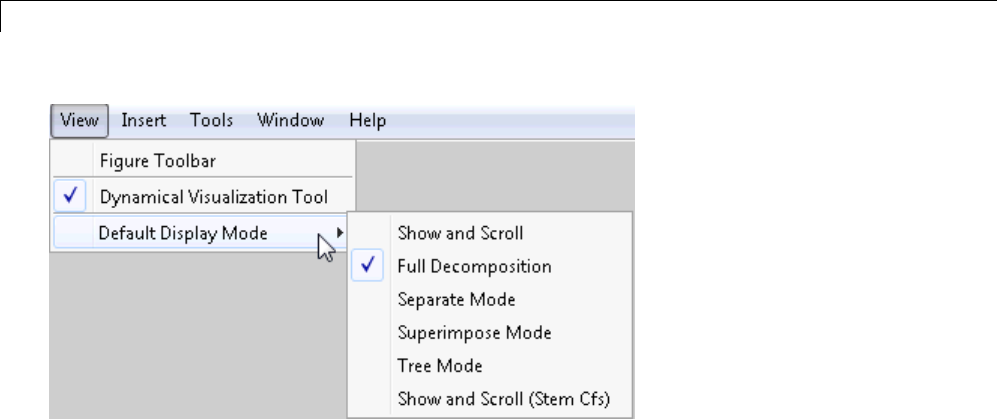Pick Superimpose Mode from the submenu
The height and width of the screenshot is (419, 997).
click(x=474, y=332)
